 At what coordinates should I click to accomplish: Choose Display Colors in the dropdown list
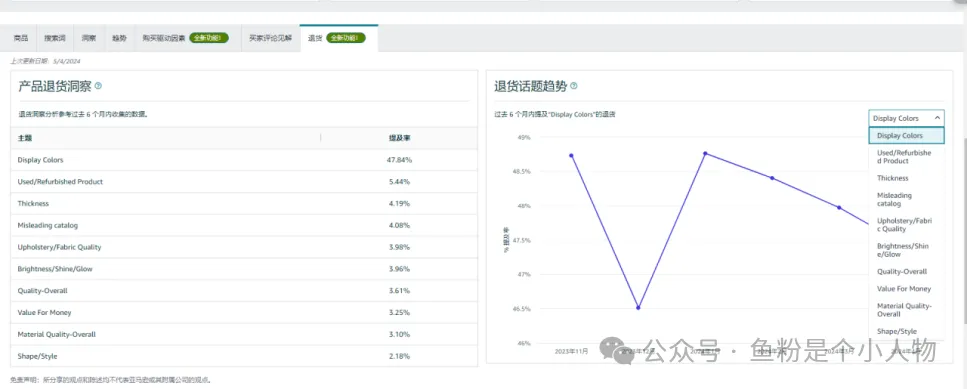[906, 135]
